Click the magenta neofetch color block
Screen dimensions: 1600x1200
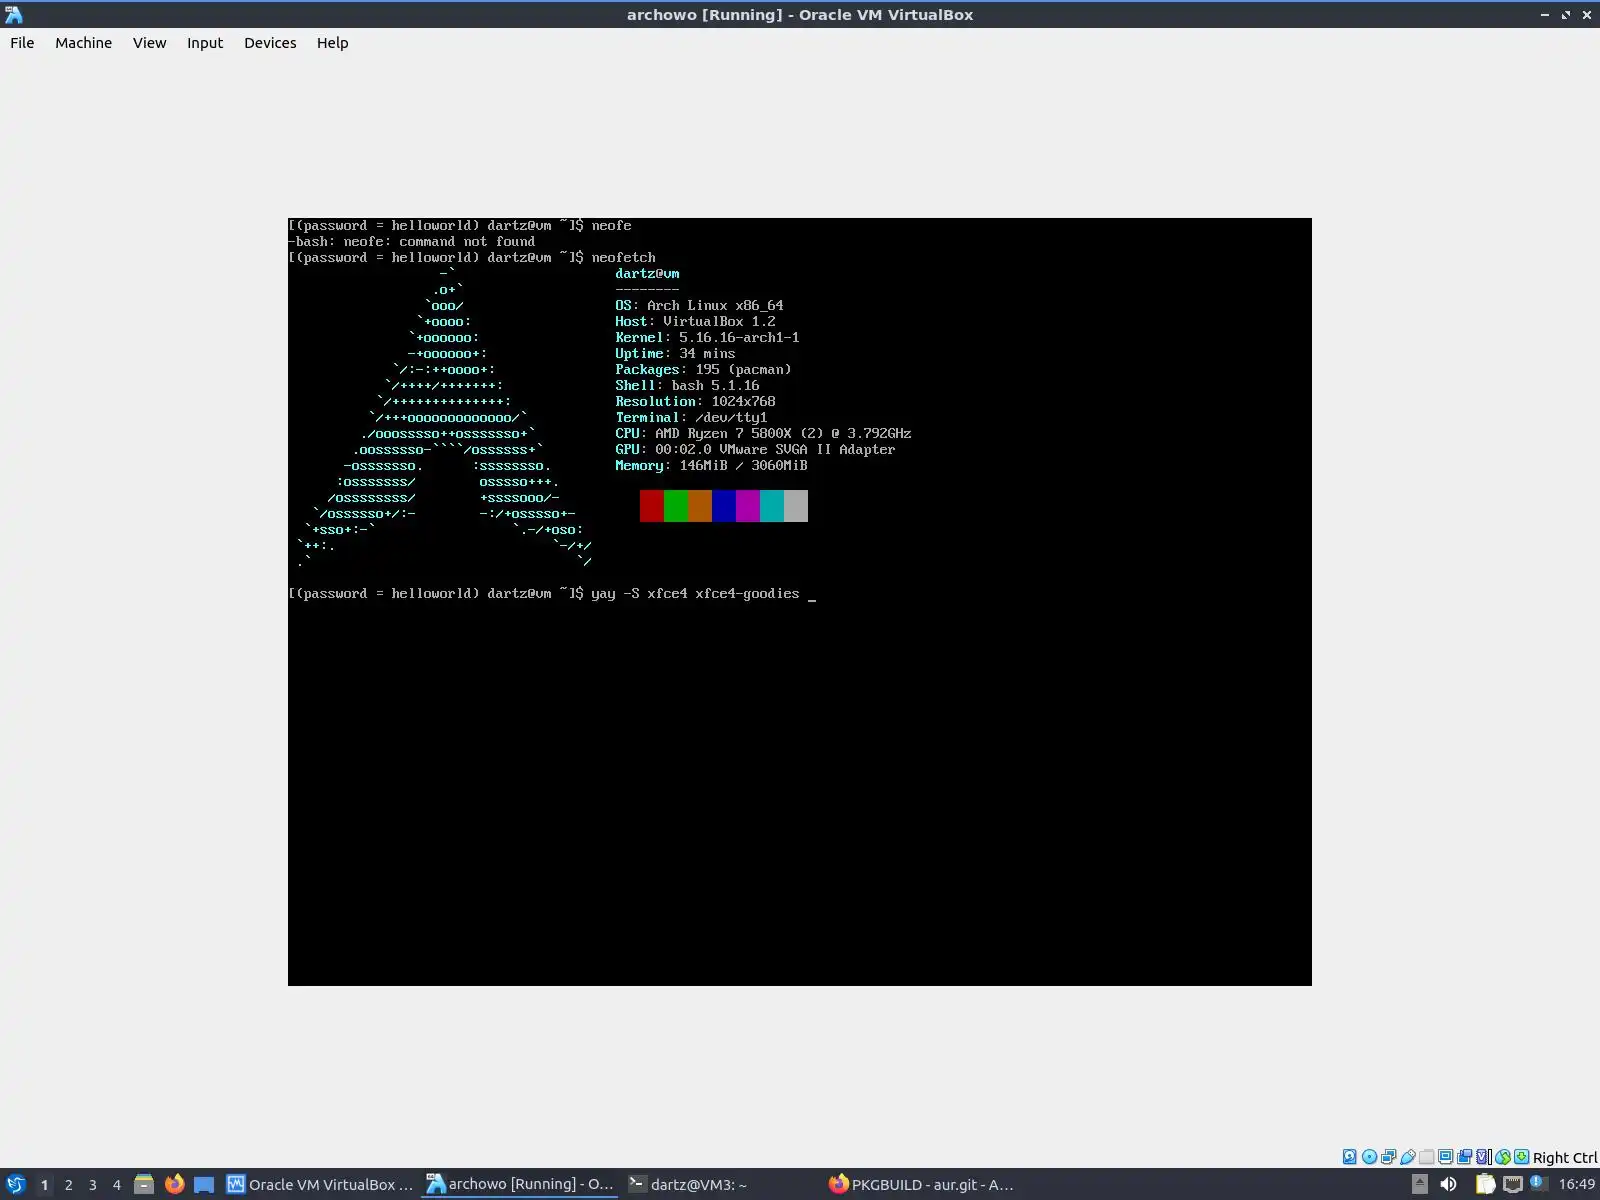pyautogui.click(x=748, y=506)
